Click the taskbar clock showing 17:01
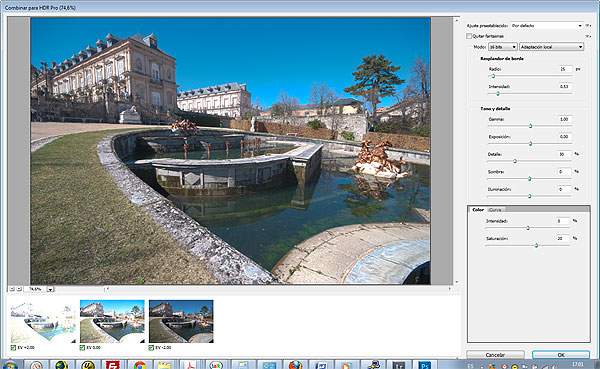600x369 pixels. point(578,364)
